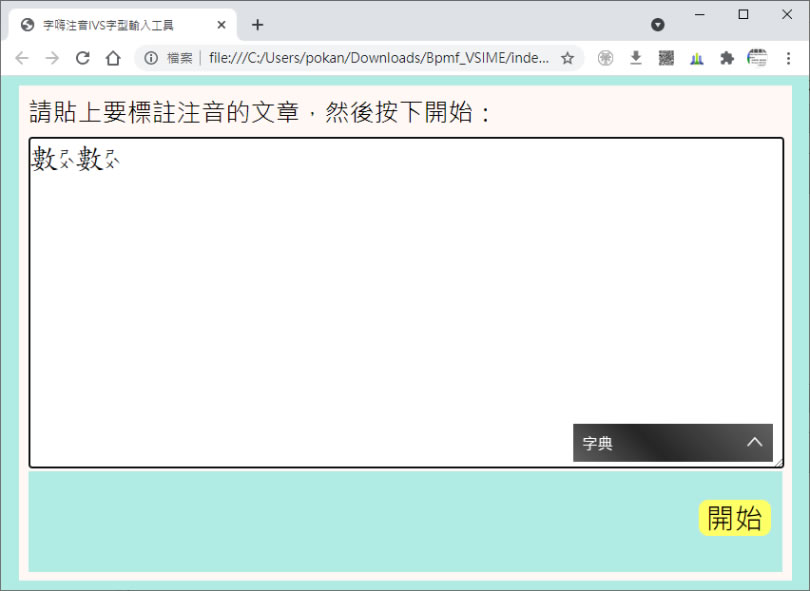Open the profile avatar icon
The image size is (810, 591).
click(x=757, y=58)
